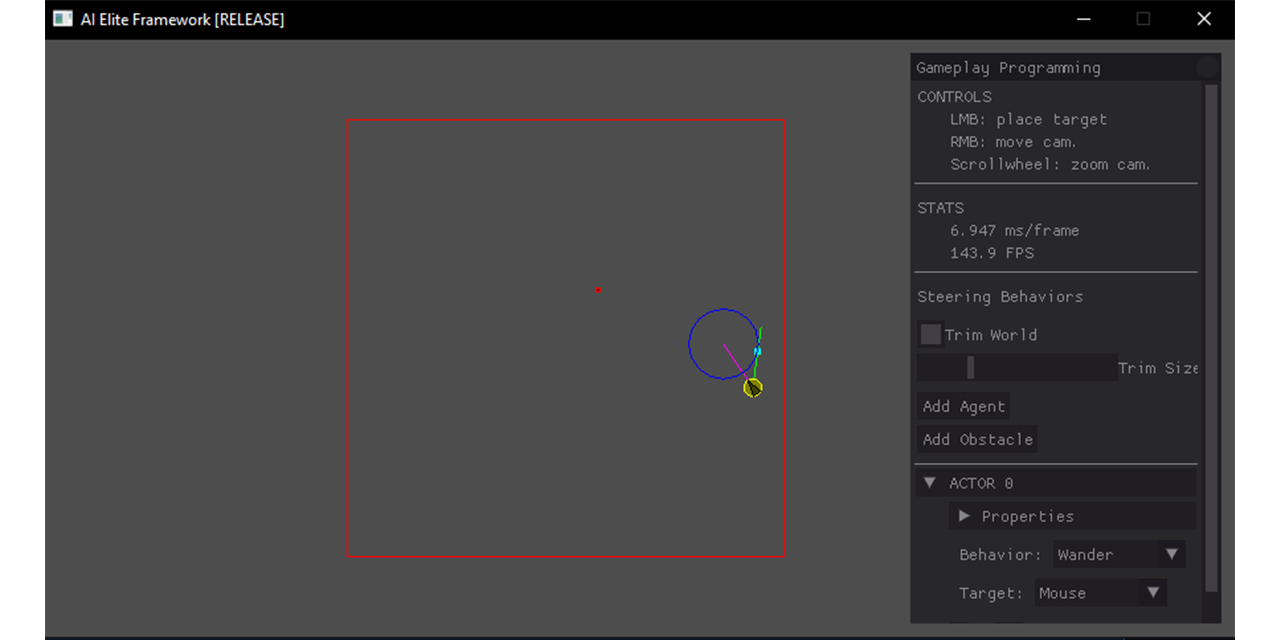Click the Add Obstacle button
The height and width of the screenshot is (640, 1280).
point(976,439)
